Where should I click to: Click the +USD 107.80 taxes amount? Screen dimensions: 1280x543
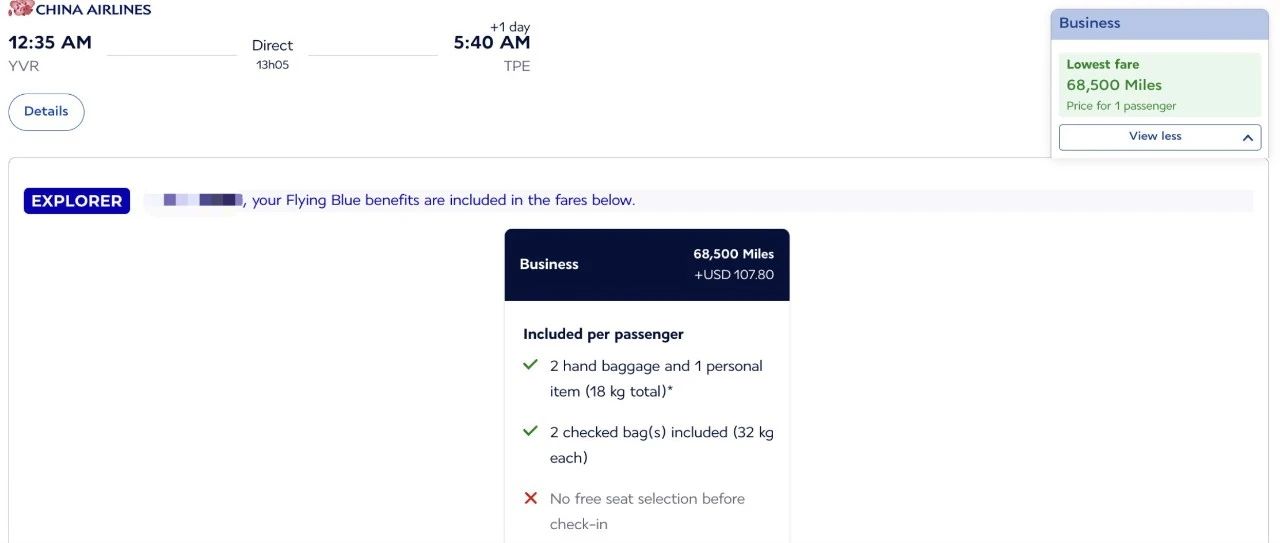[733, 275]
